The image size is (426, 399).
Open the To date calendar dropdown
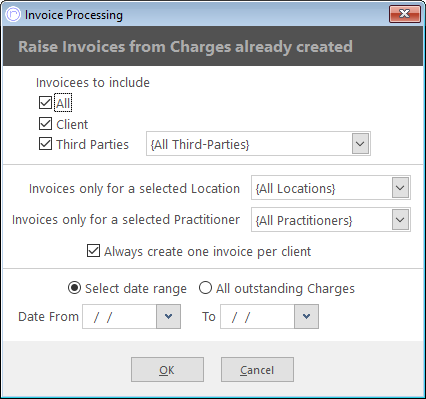point(306,316)
